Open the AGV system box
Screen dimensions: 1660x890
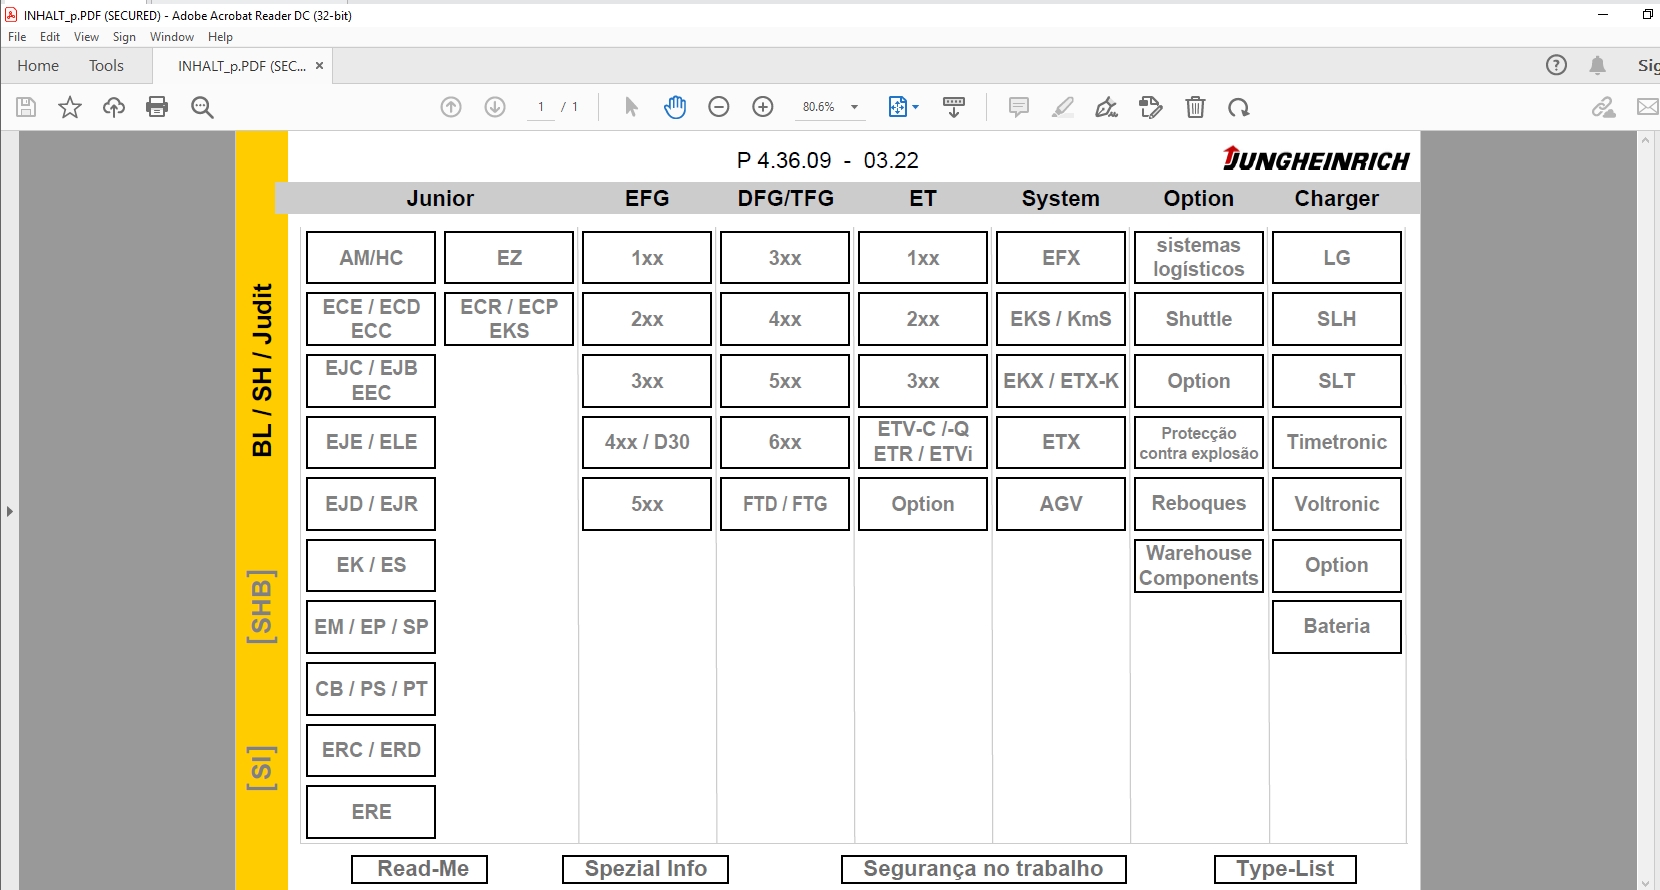1061,504
